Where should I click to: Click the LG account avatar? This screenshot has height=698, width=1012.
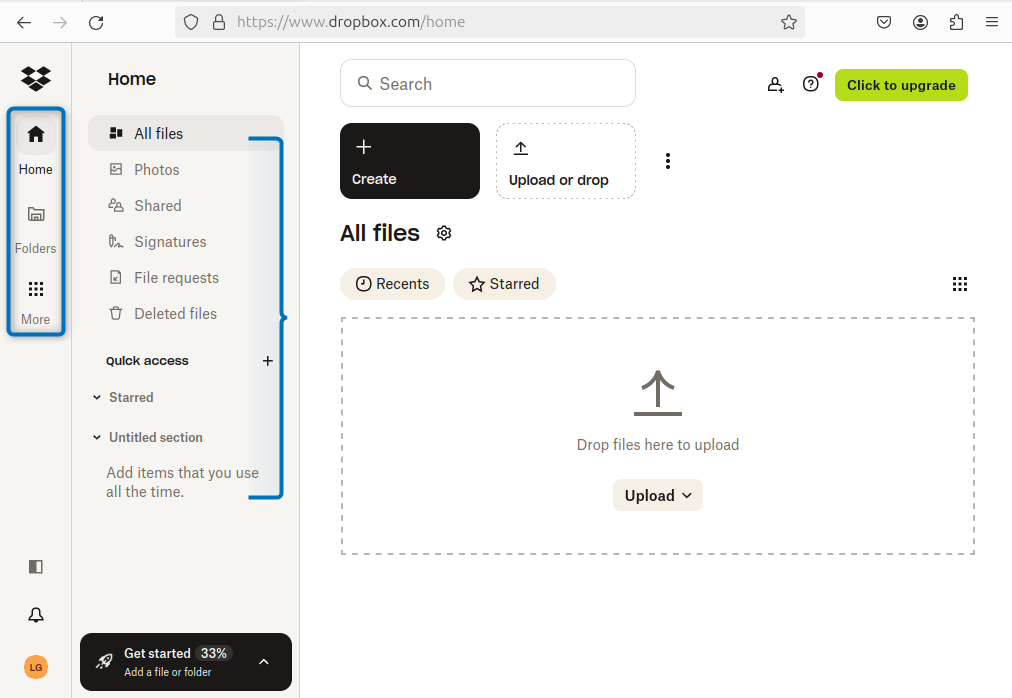(x=36, y=667)
